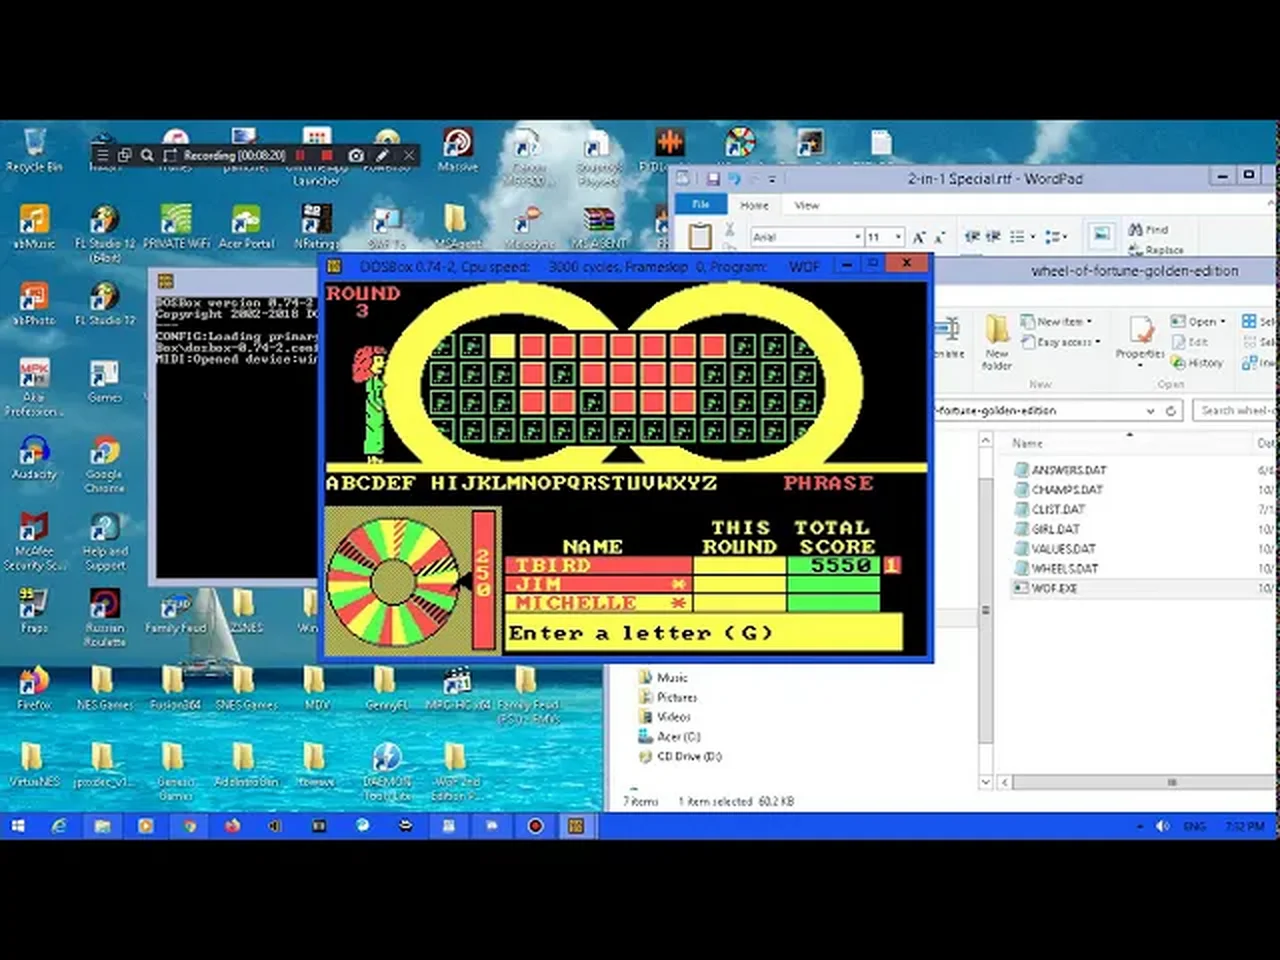The image size is (1280, 960).
Task: Expand the Arial font family dropdown
Action: [x=857, y=237]
